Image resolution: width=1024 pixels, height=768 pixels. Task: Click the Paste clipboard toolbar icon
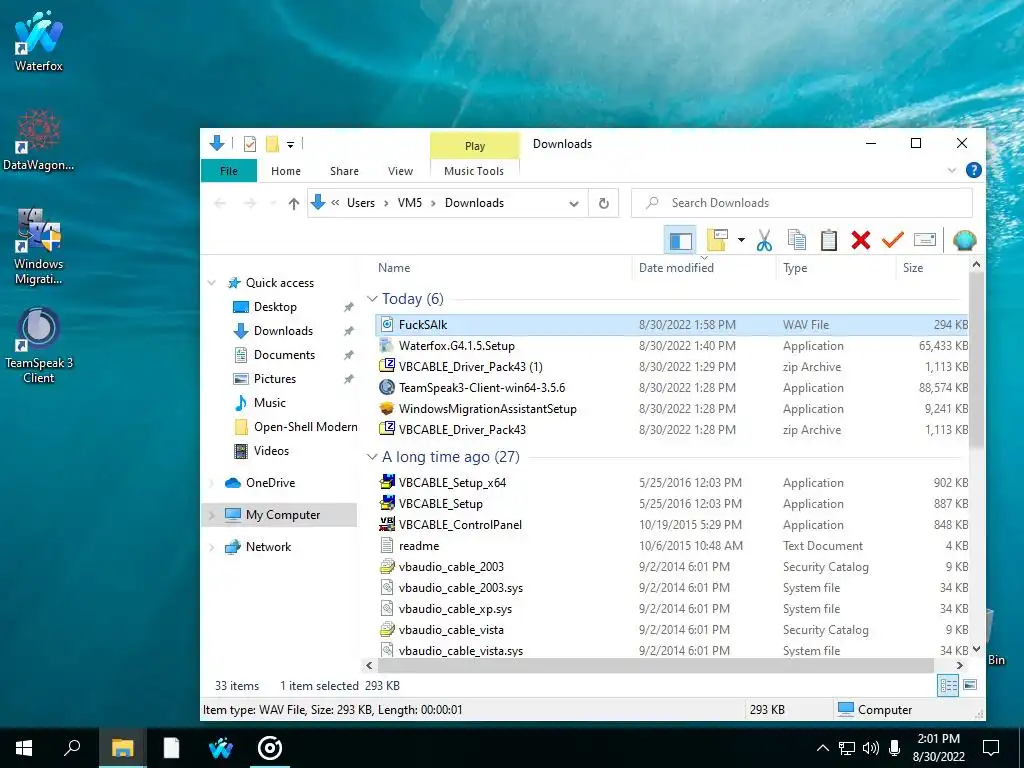tap(829, 240)
